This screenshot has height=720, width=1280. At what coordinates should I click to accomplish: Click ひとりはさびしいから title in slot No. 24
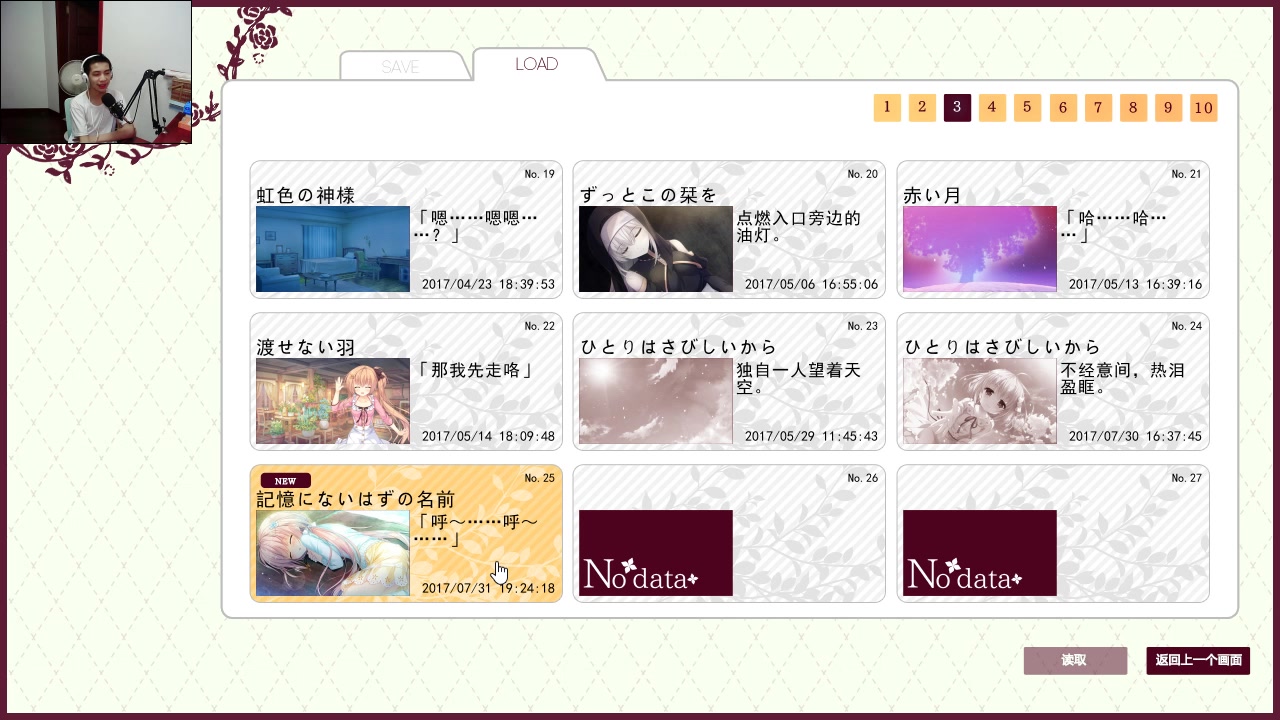click(x=1003, y=347)
